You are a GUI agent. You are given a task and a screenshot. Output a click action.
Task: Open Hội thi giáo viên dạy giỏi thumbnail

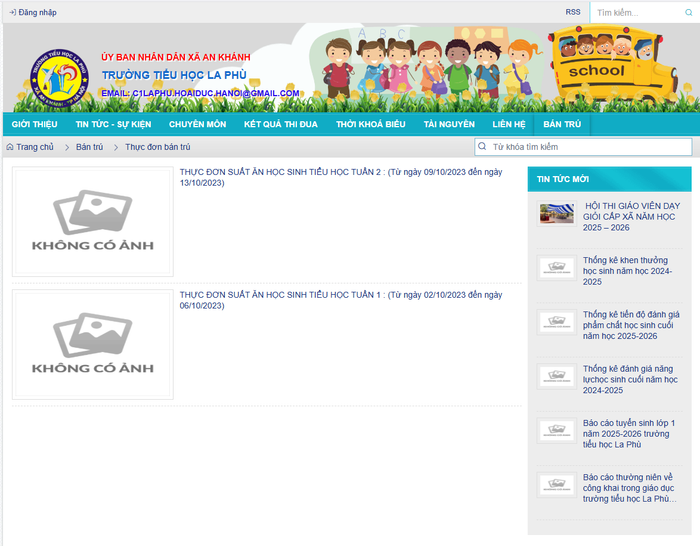coord(557,213)
